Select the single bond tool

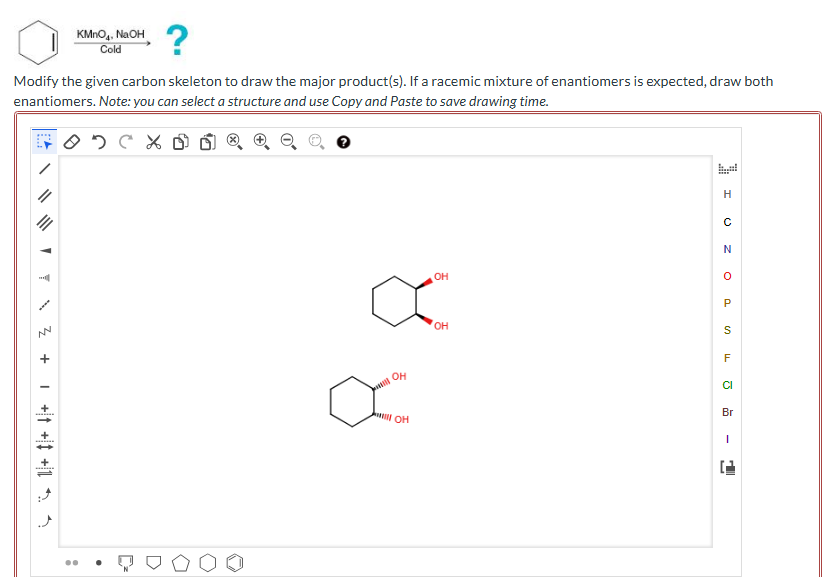point(42,171)
